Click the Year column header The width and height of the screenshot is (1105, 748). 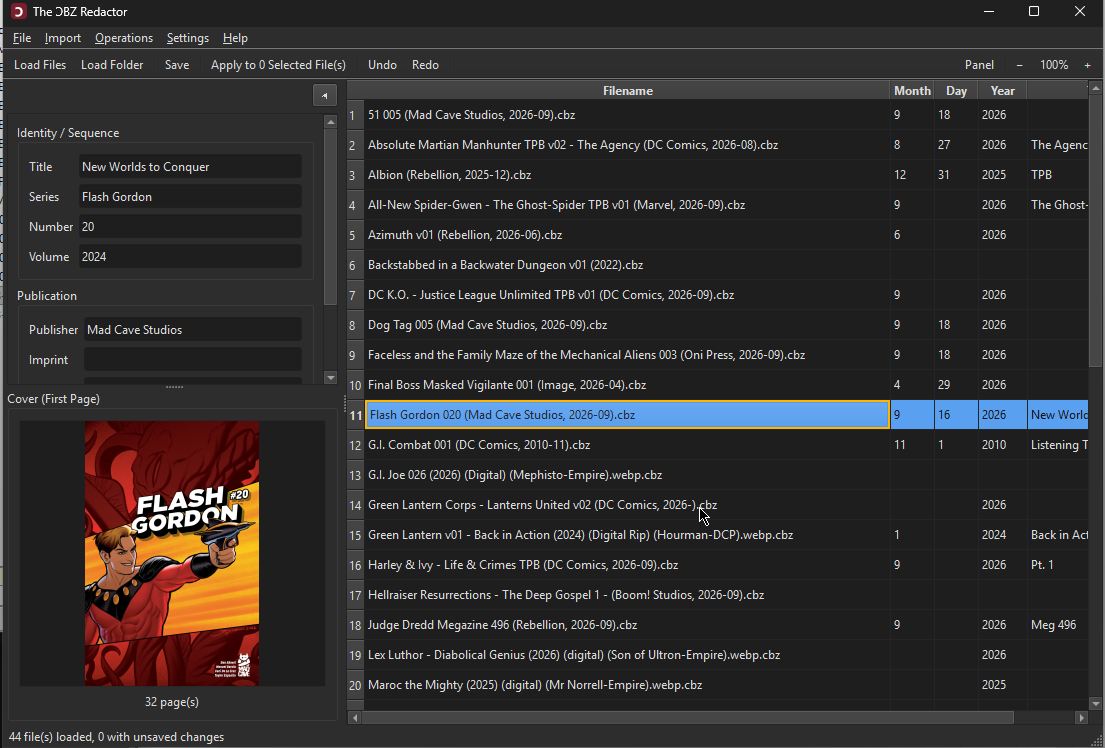[1002, 91]
